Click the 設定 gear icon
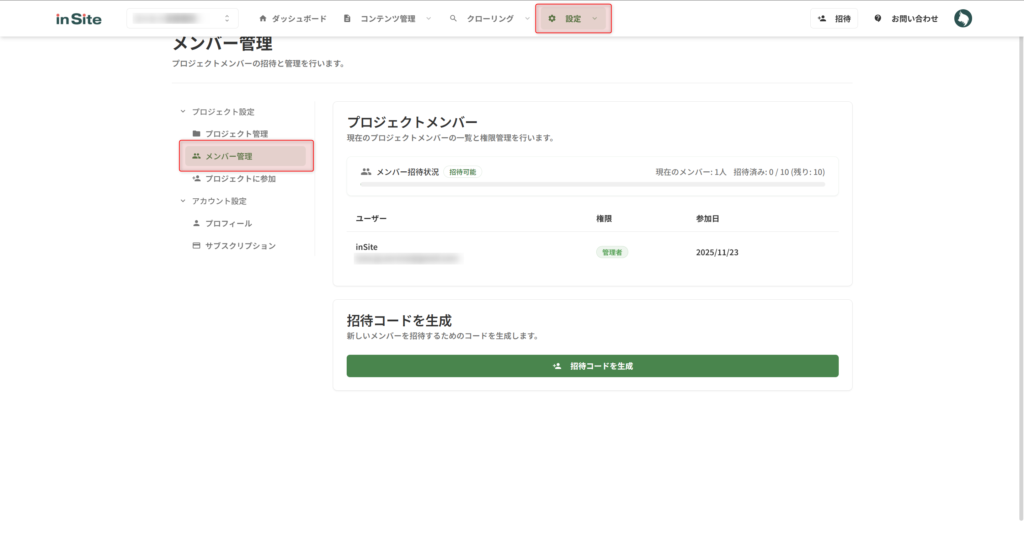Viewport: 1024px width, 535px height. pos(552,18)
